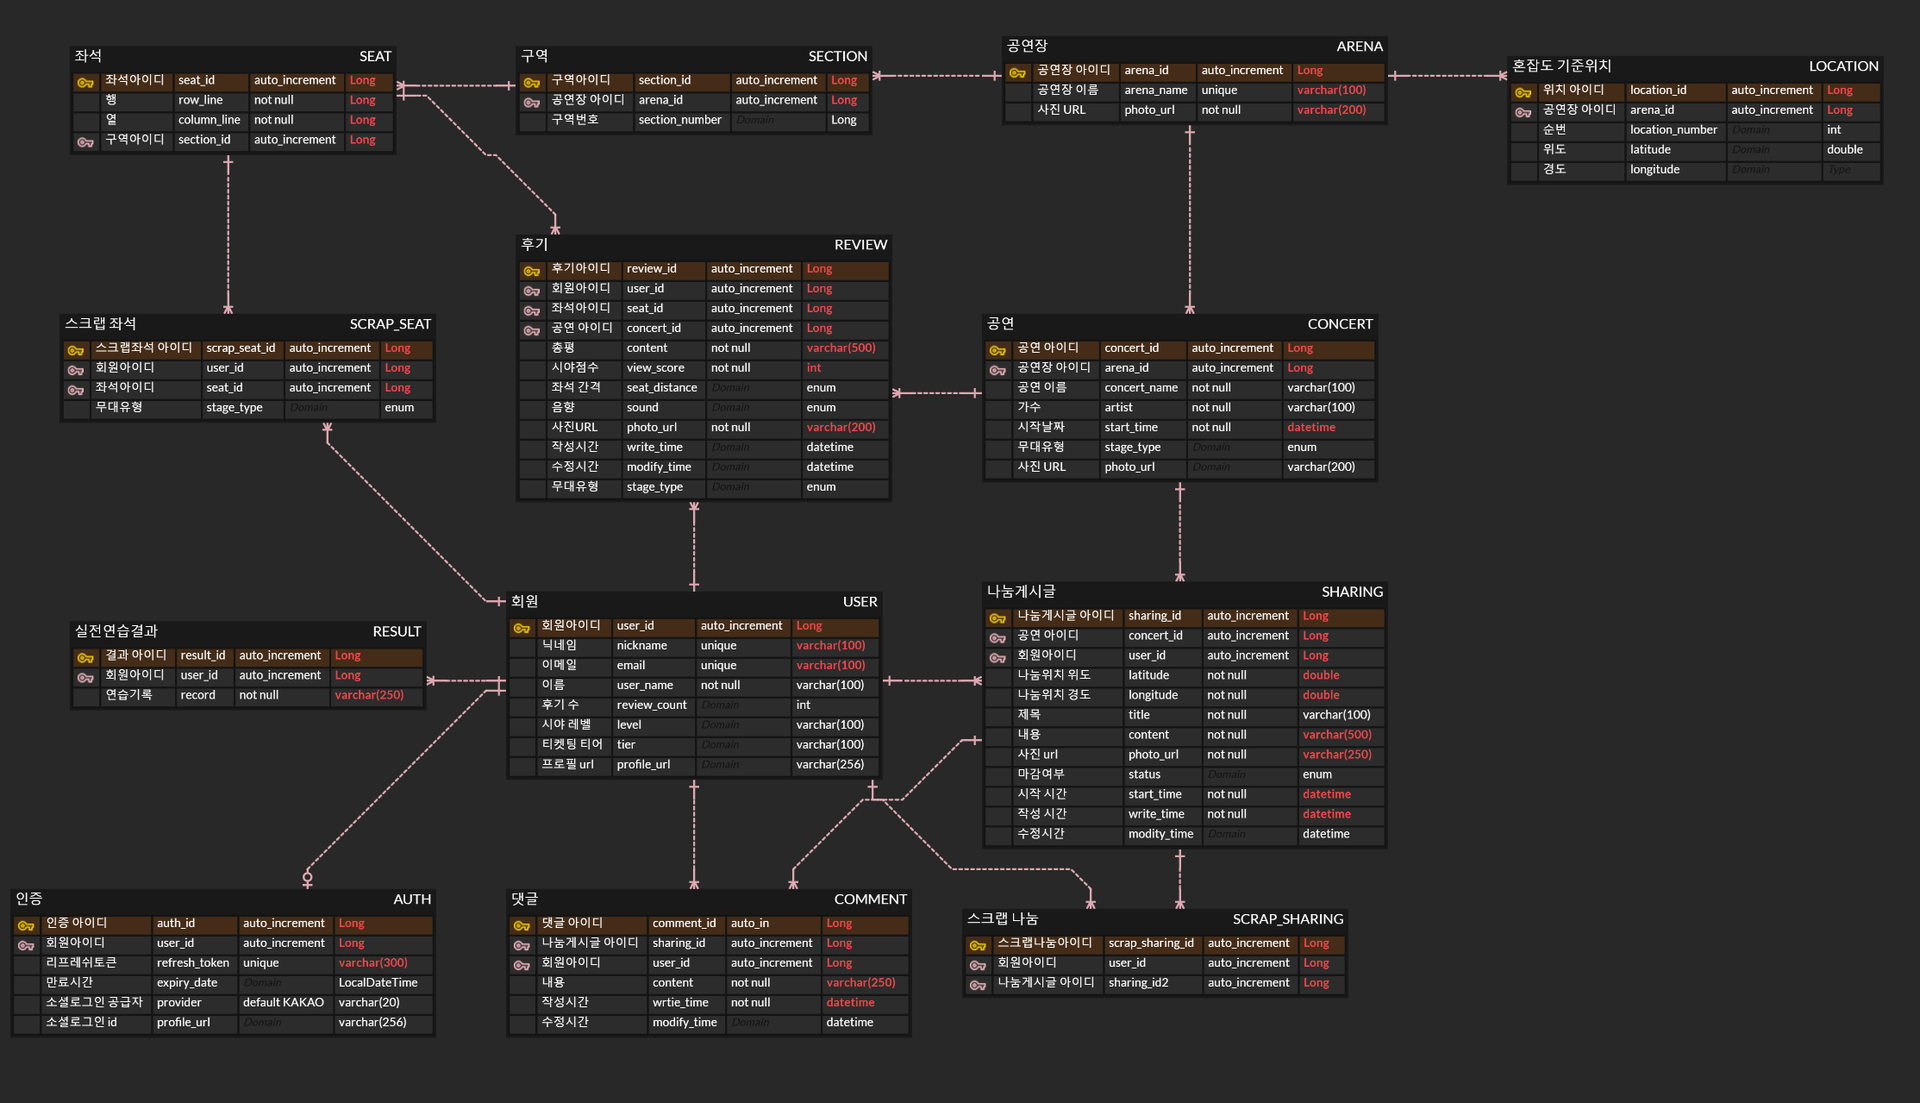
Task: Click the concert_name column in CONCERT table
Action: (x=1140, y=388)
